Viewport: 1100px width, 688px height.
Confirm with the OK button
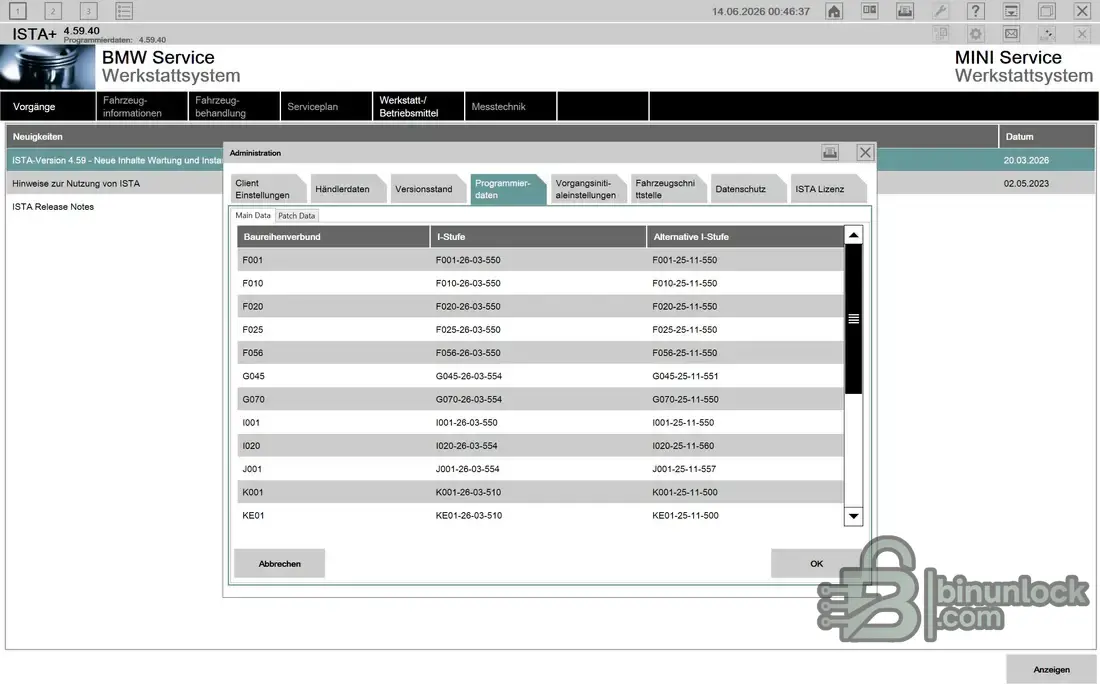817,563
